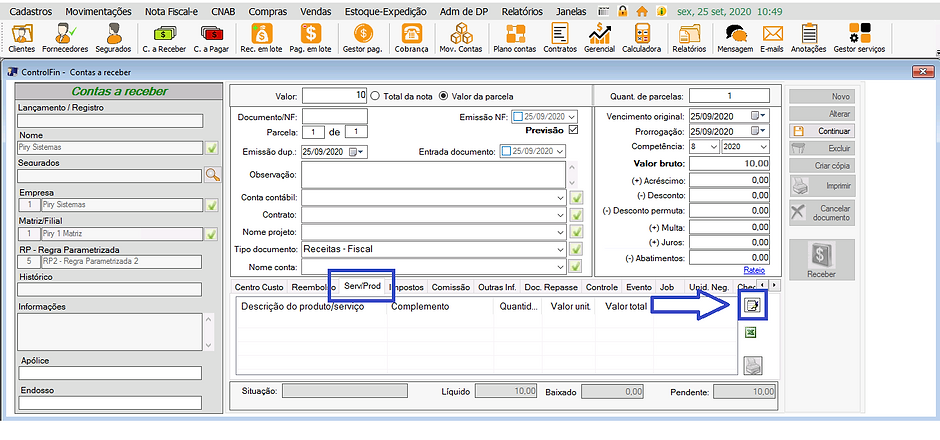This screenshot has height=440, width=940.
Task: Open the Cadastros menu
Action: [32, 11]
